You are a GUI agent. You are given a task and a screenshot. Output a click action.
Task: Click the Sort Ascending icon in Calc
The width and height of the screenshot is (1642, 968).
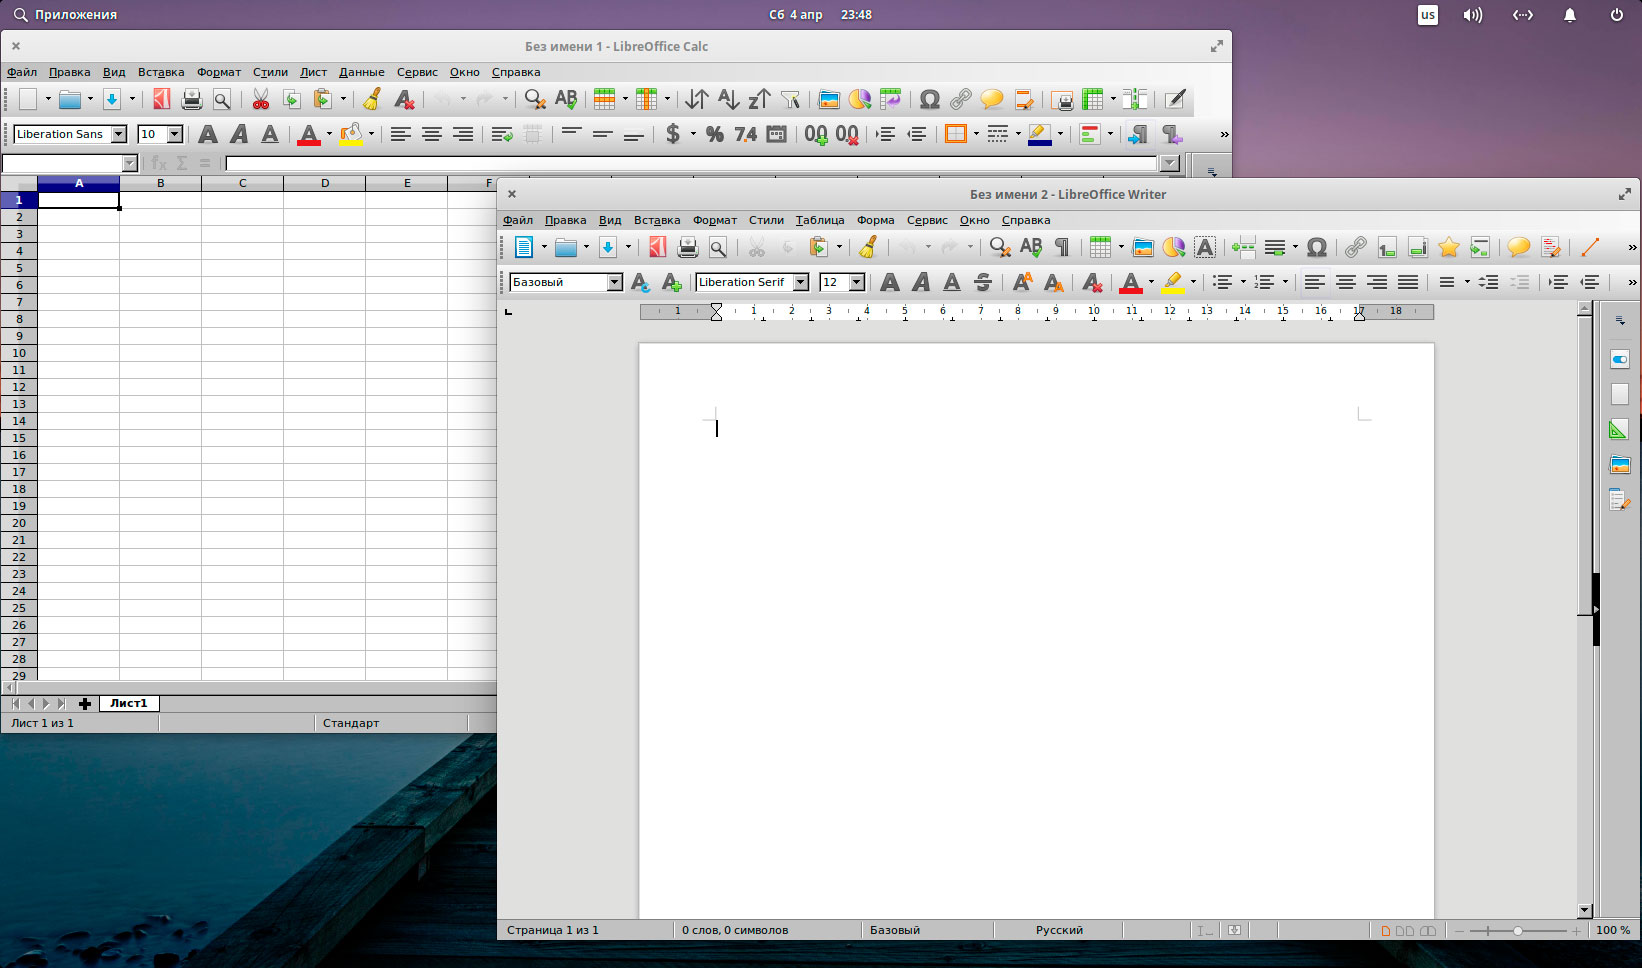coord(728,99)
